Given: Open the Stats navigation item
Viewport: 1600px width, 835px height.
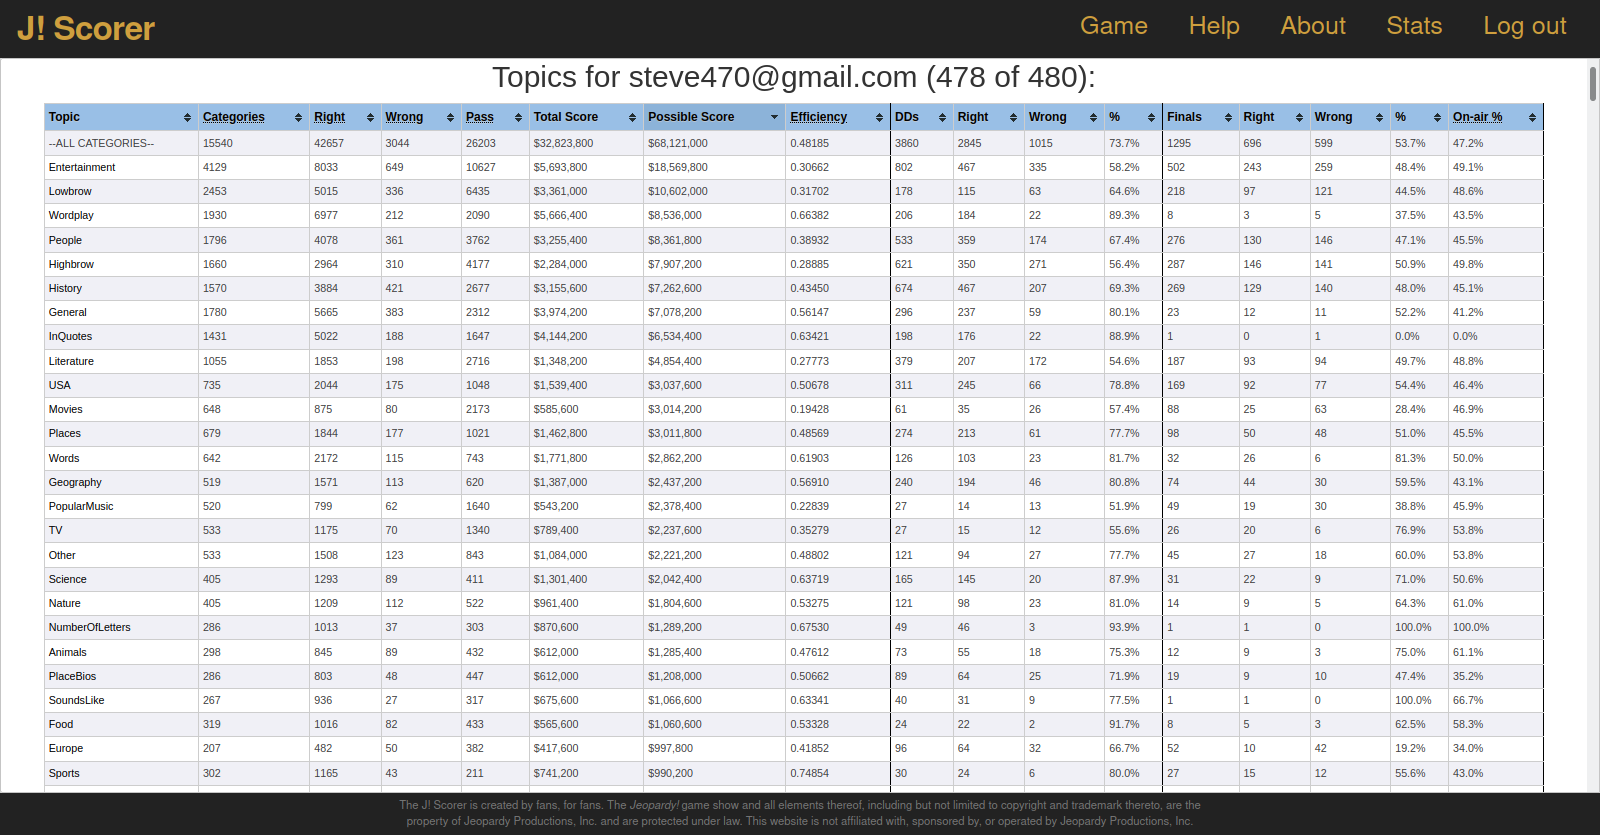Looking at the screenshot, I should [x=1414, y=26].
